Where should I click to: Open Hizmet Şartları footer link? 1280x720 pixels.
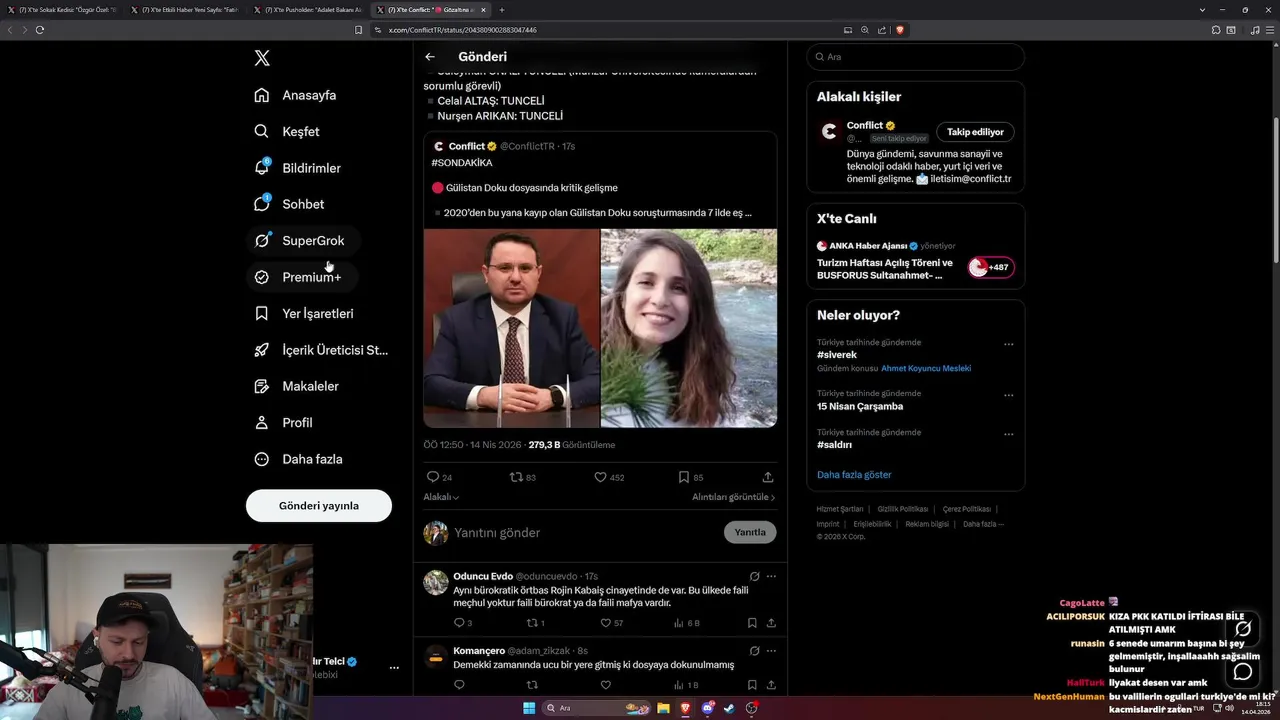[840, 509]
